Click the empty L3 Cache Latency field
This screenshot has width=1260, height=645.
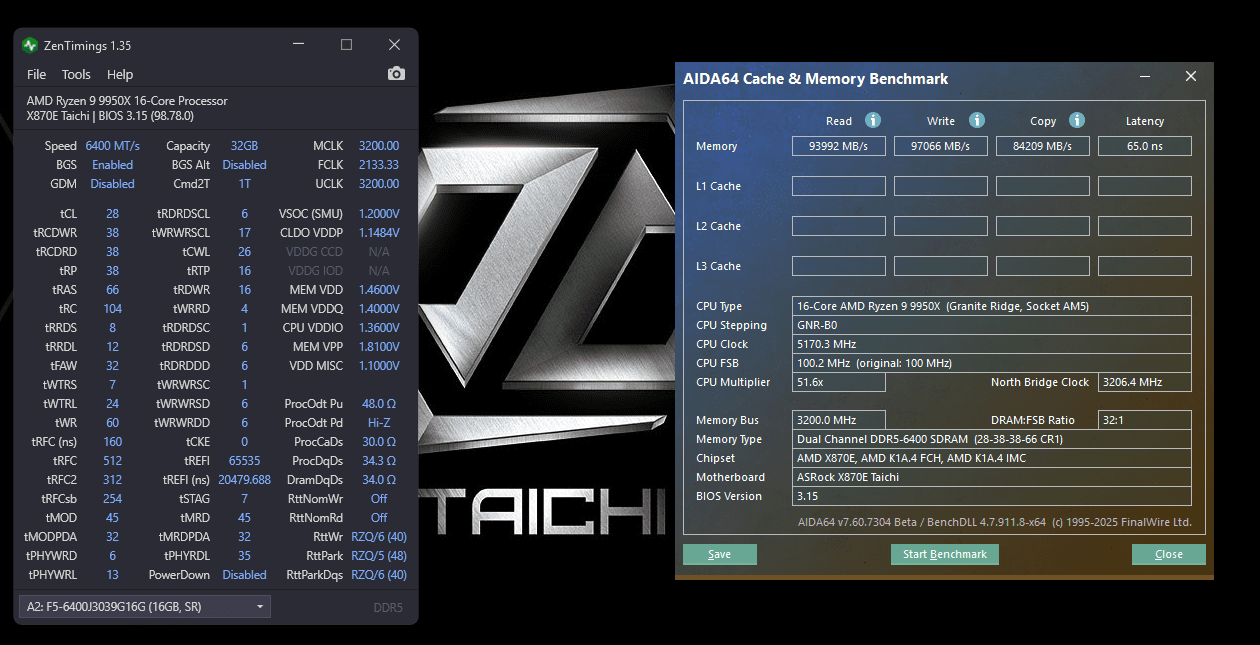click(x=1145, y=266)
